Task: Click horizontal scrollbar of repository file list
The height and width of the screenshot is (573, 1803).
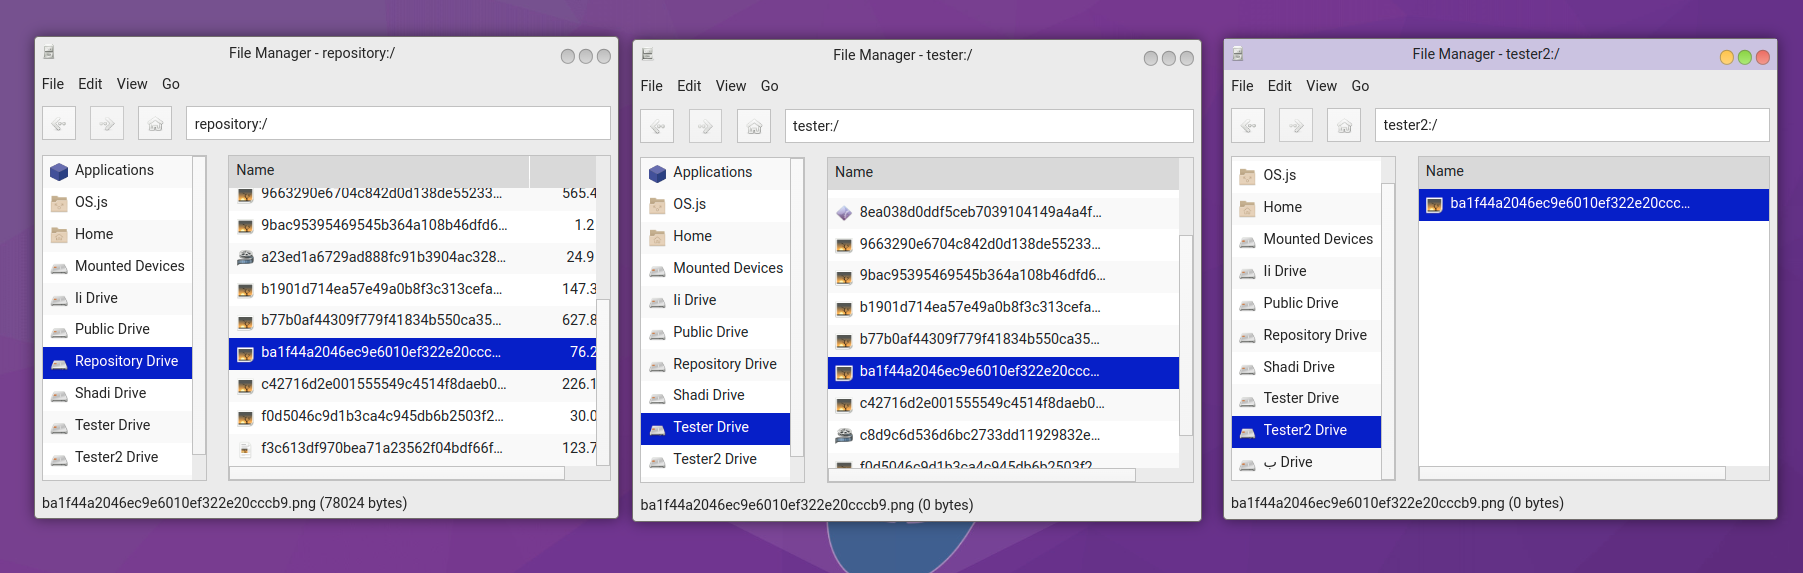Action: pos(397,474)
